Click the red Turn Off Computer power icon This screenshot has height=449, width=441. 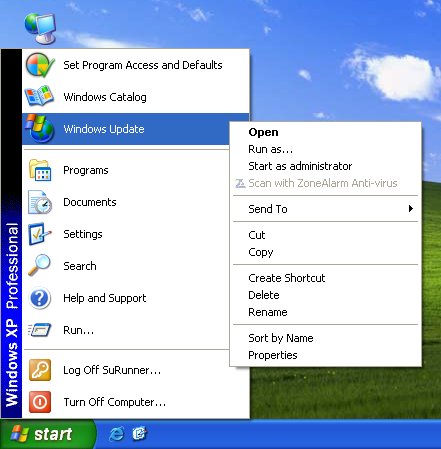point(40,402)
